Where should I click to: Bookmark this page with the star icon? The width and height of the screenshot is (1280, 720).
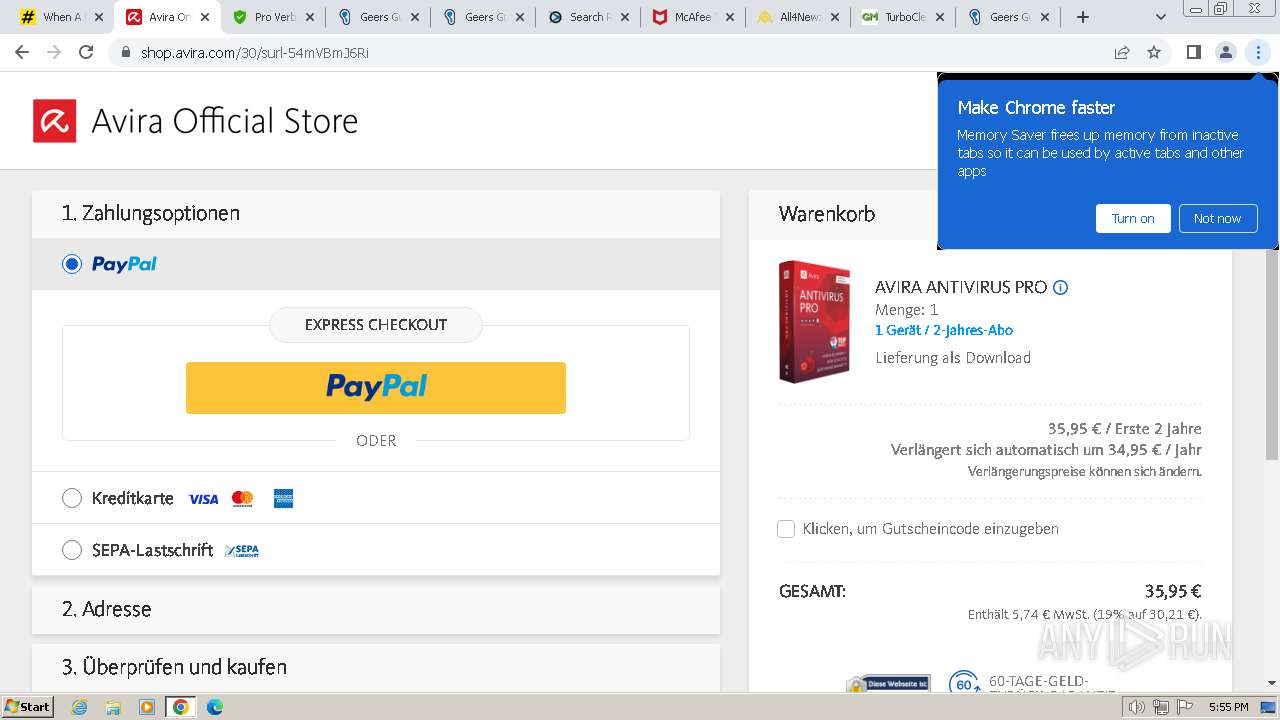1154,52
